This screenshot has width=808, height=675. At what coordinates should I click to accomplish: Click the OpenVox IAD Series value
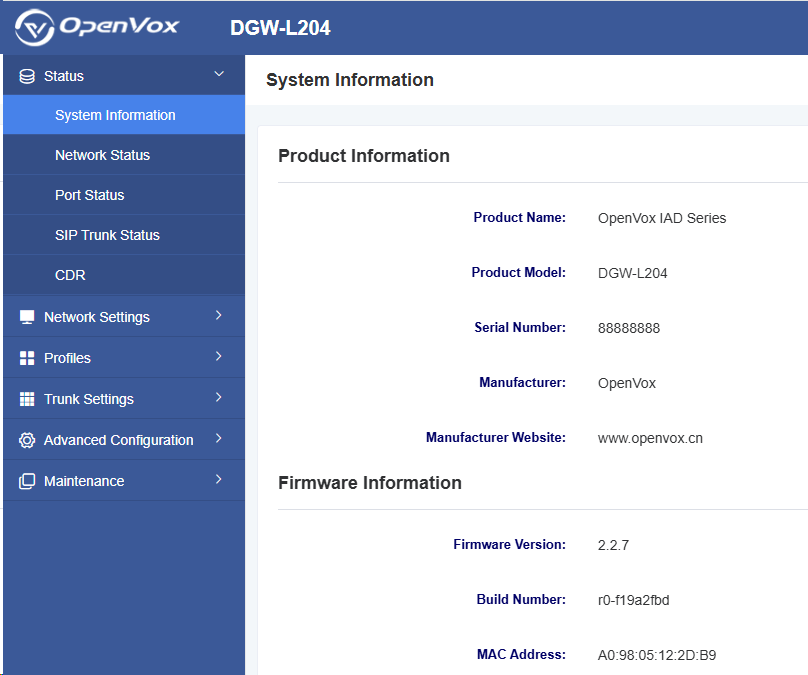[662, 218]
